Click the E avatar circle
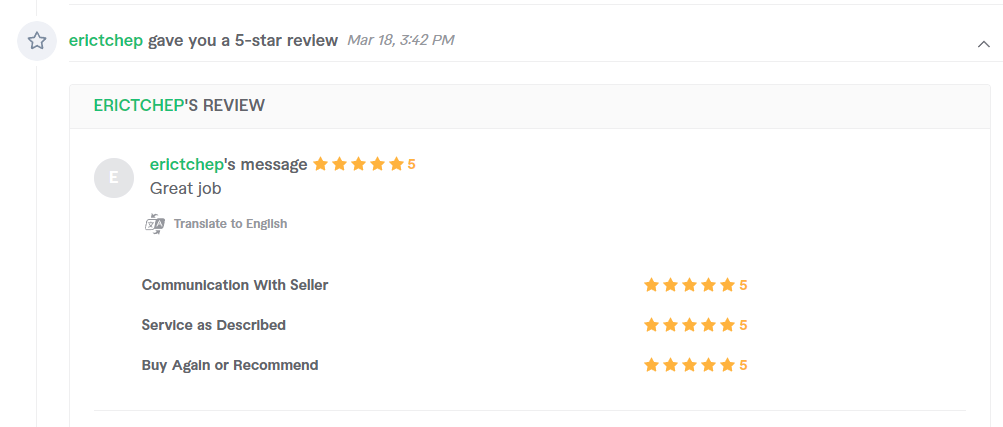Image resolution: width=1003 pixels, height=427 pixels. [114, 178]
